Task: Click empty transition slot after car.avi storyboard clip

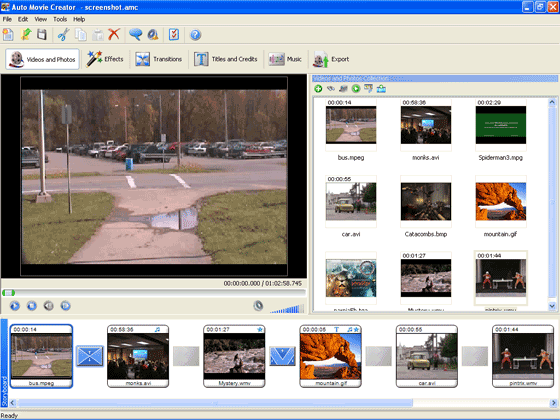Action: (475, 356)
